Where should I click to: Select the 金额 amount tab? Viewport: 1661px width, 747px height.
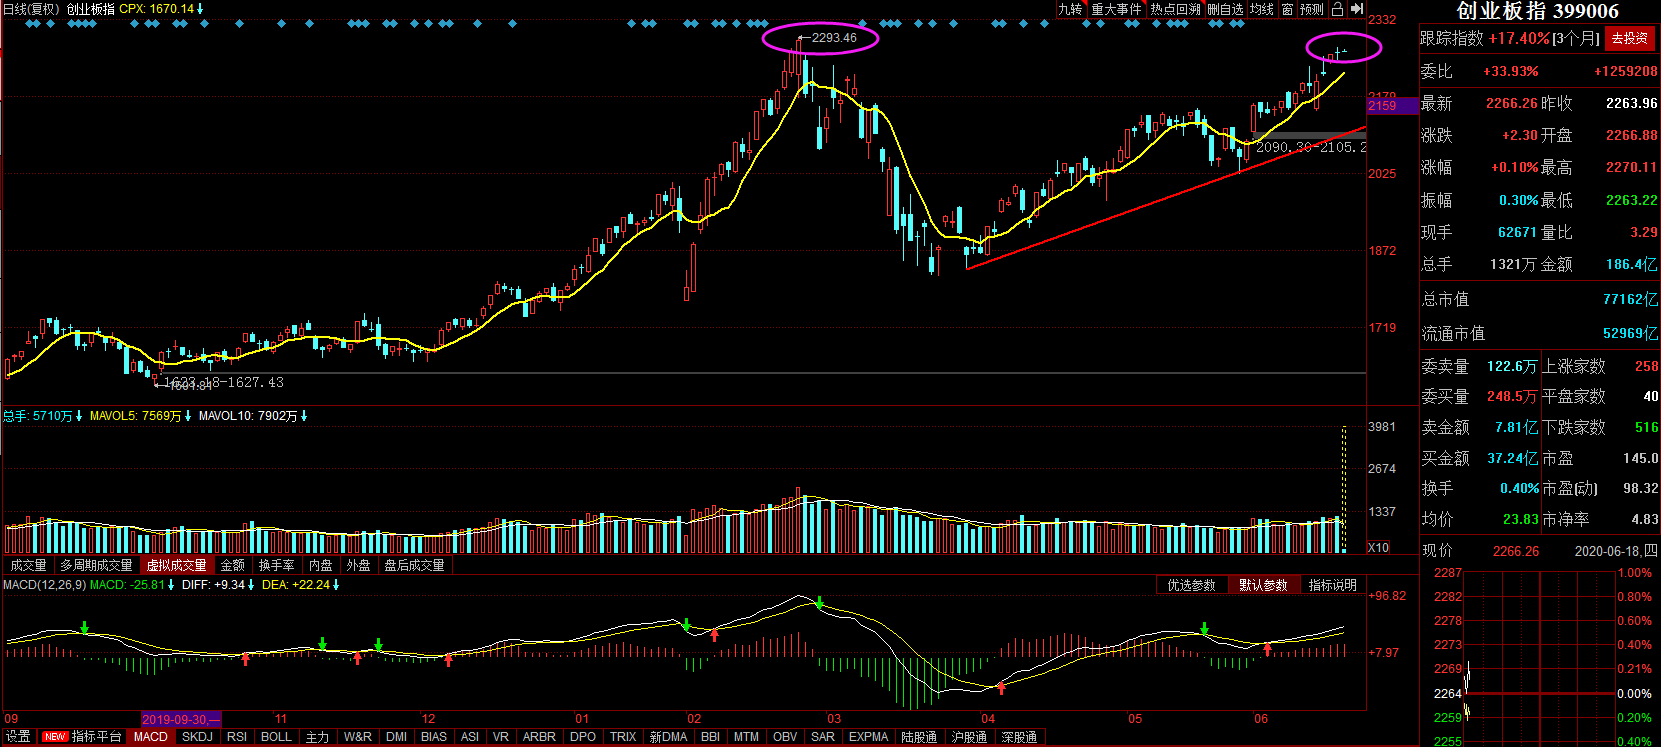coord(233,566)
